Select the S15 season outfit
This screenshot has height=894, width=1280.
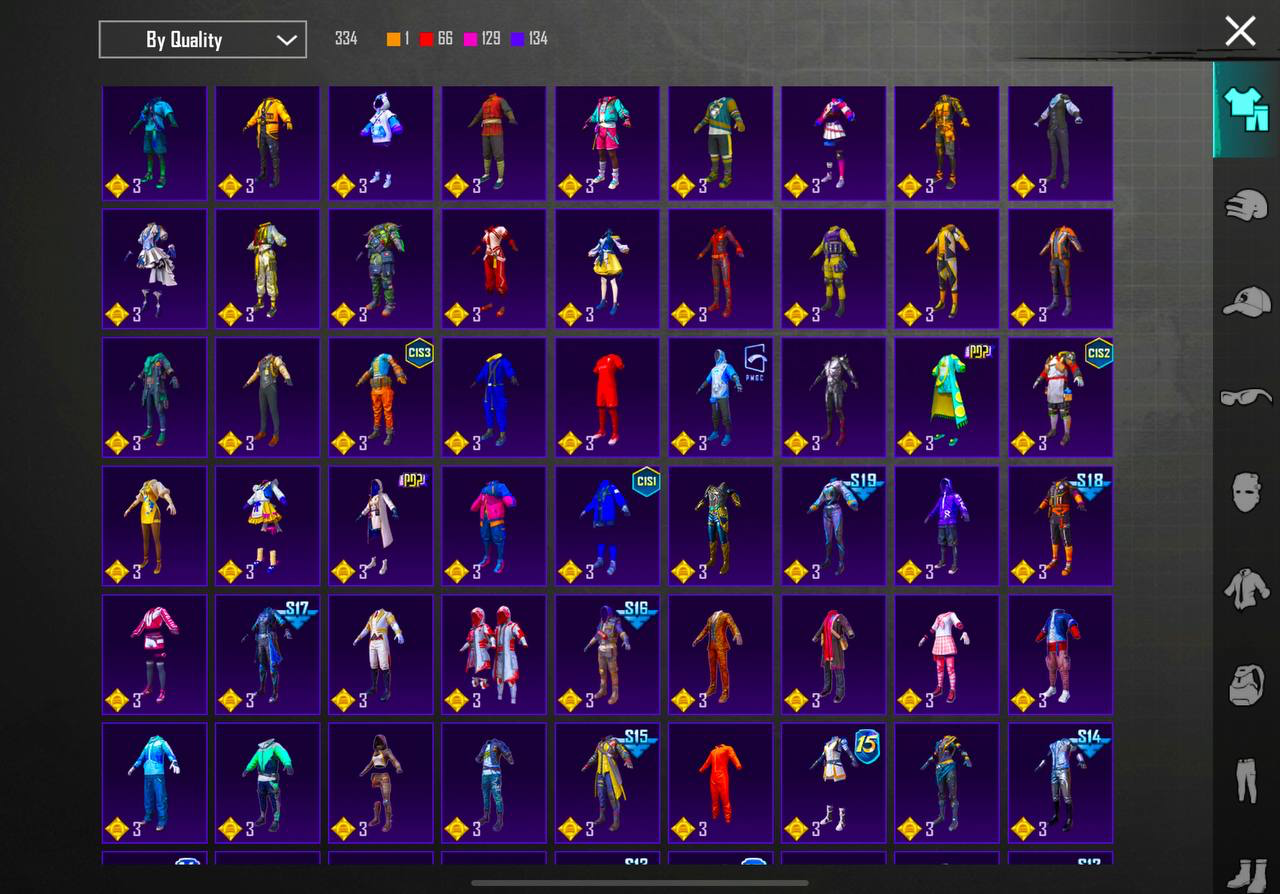click(607, 783)
